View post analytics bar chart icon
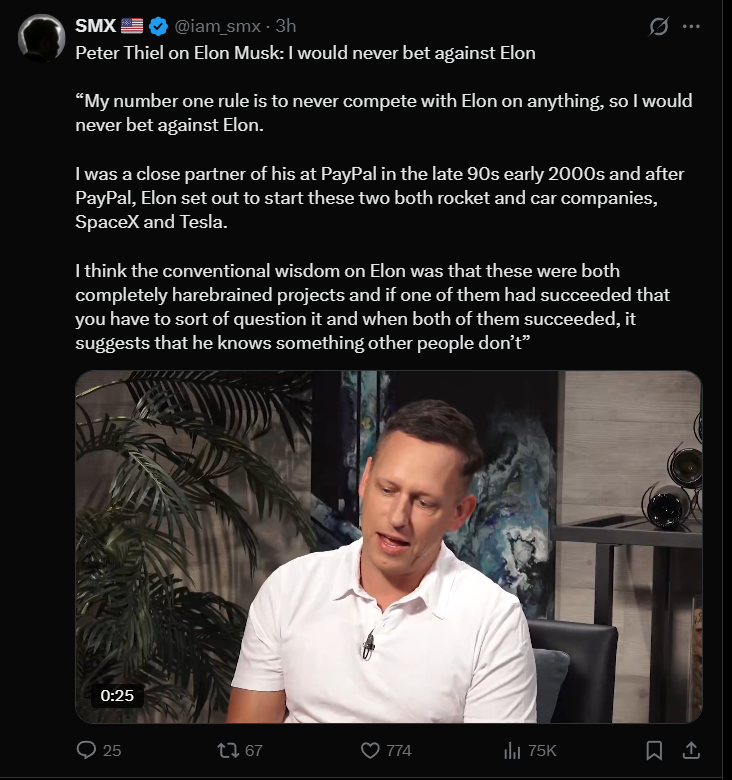The width and height of the screenshot is (732, 780). point(513,750)
